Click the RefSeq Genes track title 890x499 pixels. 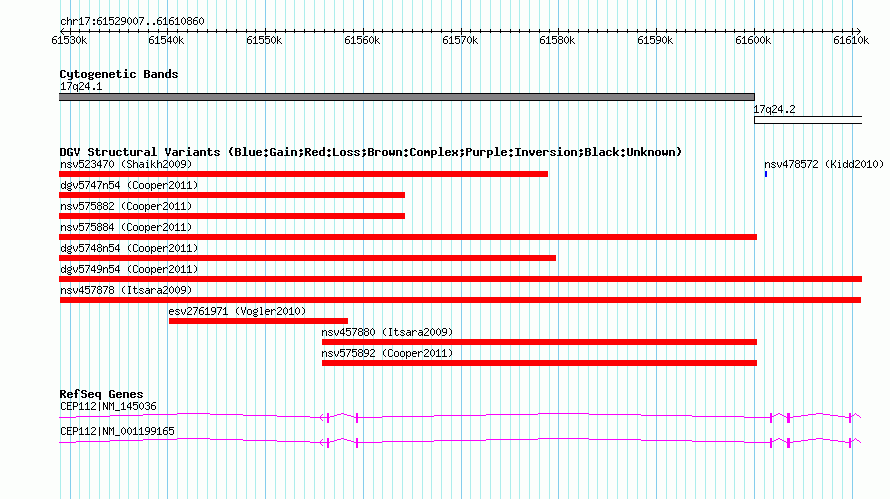tap(101, 394)
